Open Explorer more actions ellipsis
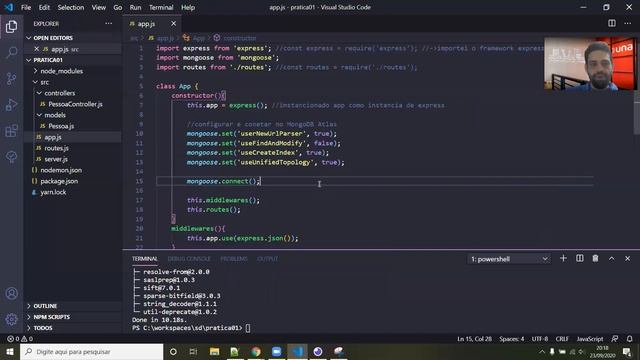Screen dimensions: 640x360 [109, 24]
